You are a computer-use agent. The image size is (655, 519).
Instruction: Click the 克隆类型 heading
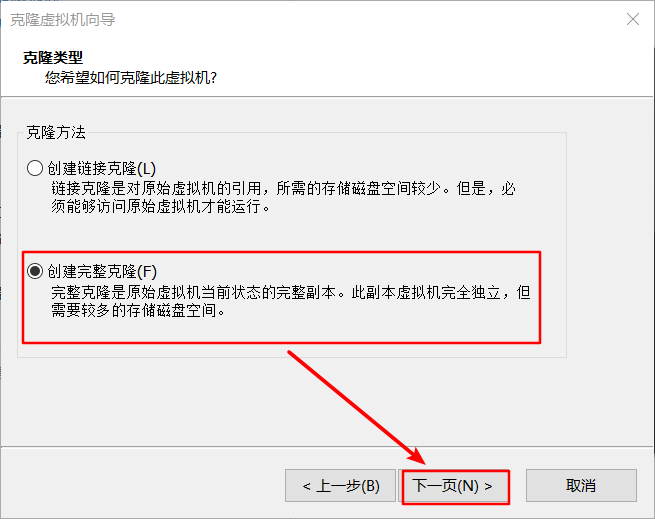coord(53,58)
